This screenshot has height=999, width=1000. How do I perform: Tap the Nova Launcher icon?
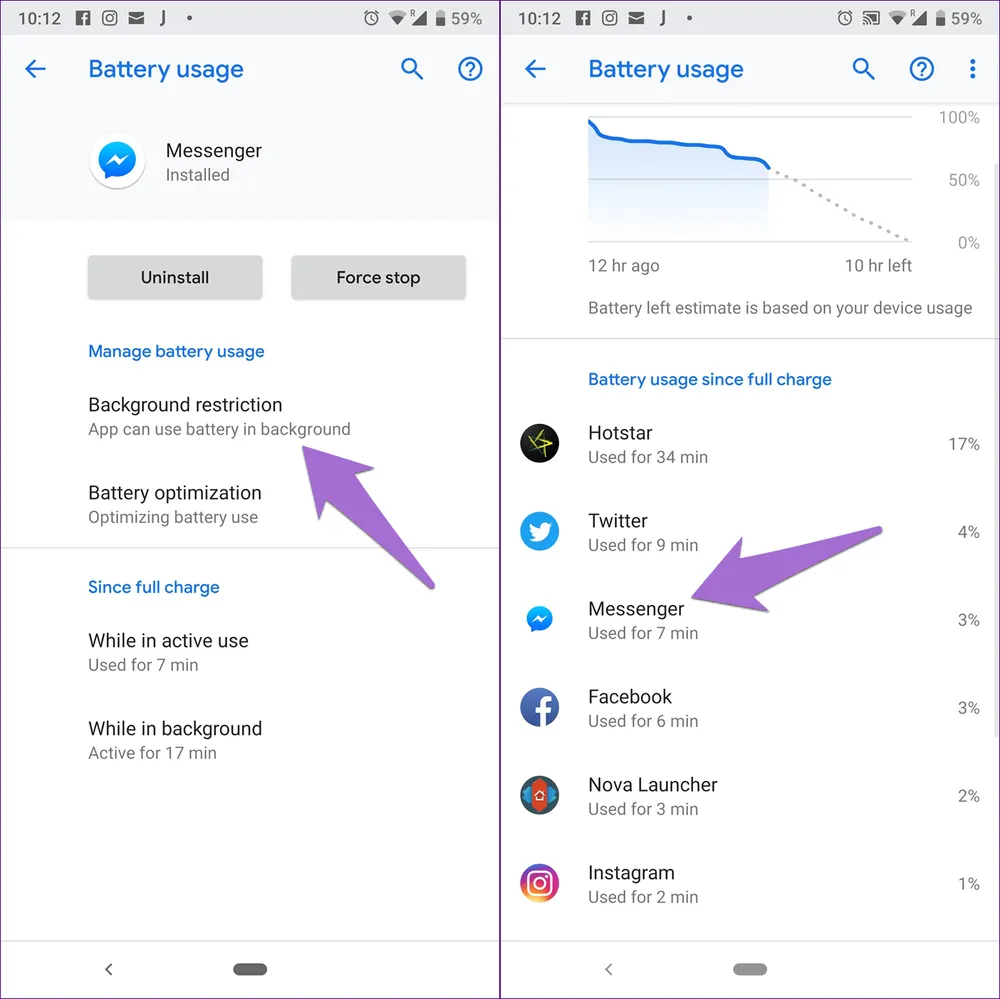click(x=540, y=796)
